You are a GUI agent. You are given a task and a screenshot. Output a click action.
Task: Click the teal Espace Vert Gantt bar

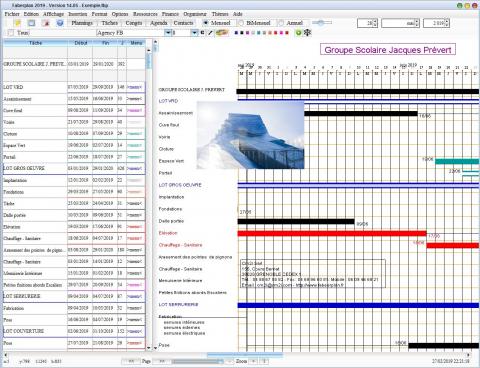[457, 162]
